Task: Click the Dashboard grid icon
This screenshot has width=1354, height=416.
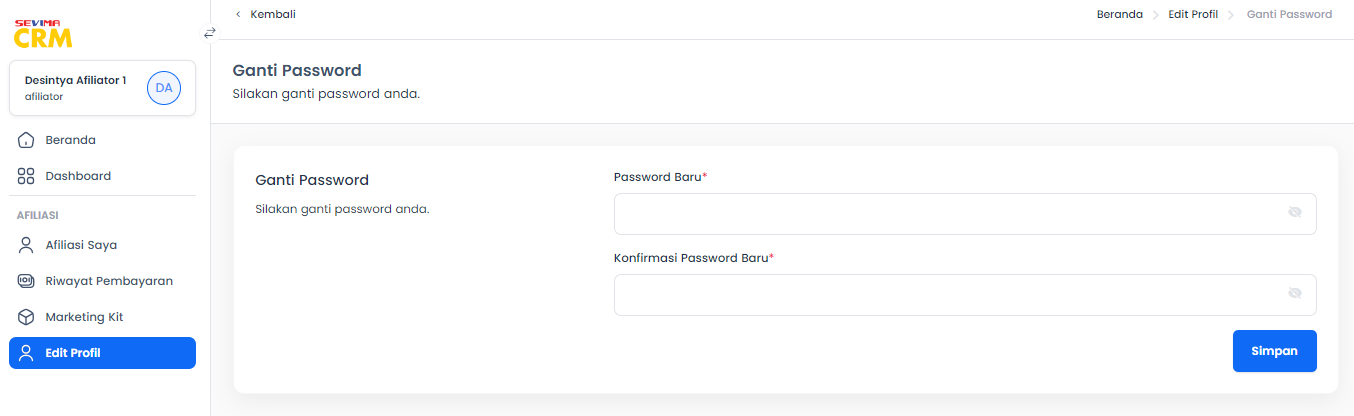Action: 27,176
